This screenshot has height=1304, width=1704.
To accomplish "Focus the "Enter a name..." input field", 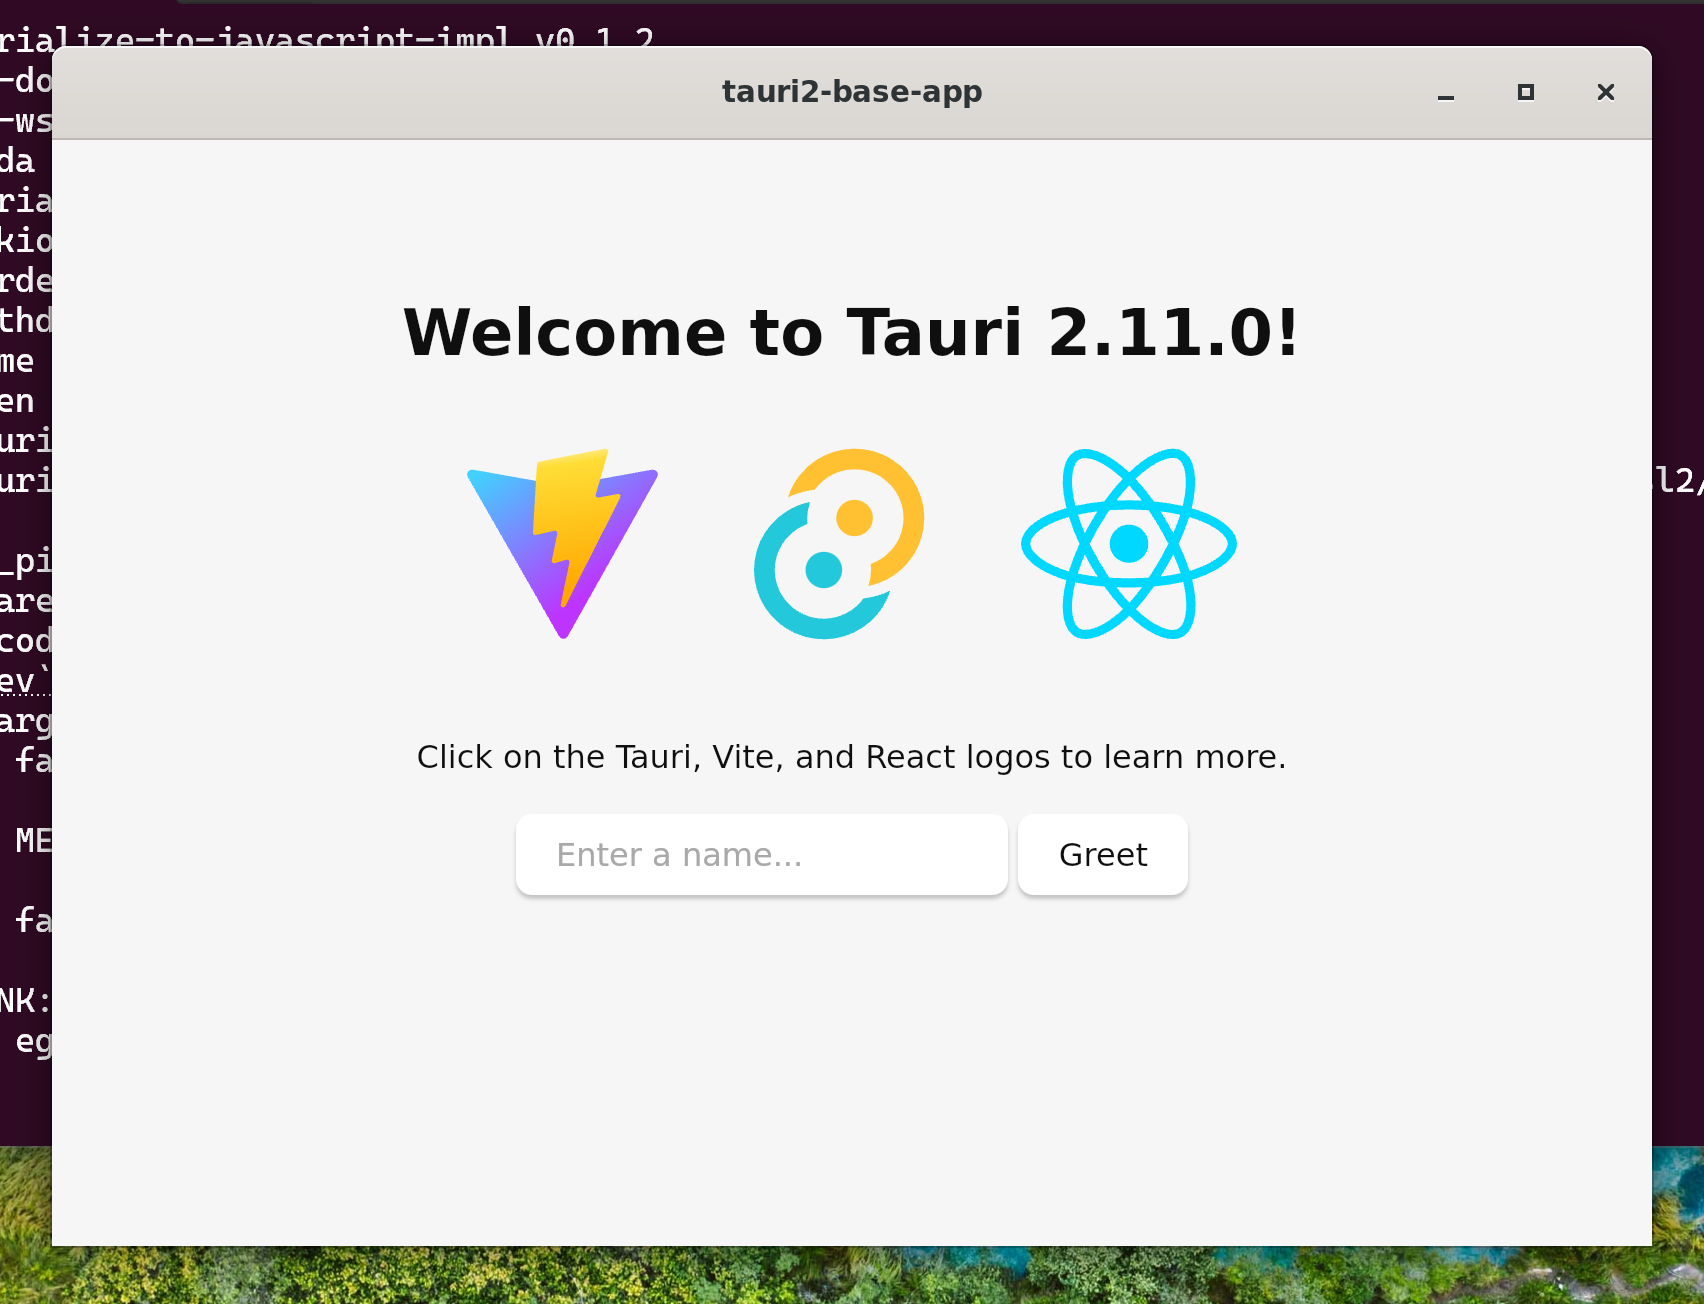I will [762, 855].
